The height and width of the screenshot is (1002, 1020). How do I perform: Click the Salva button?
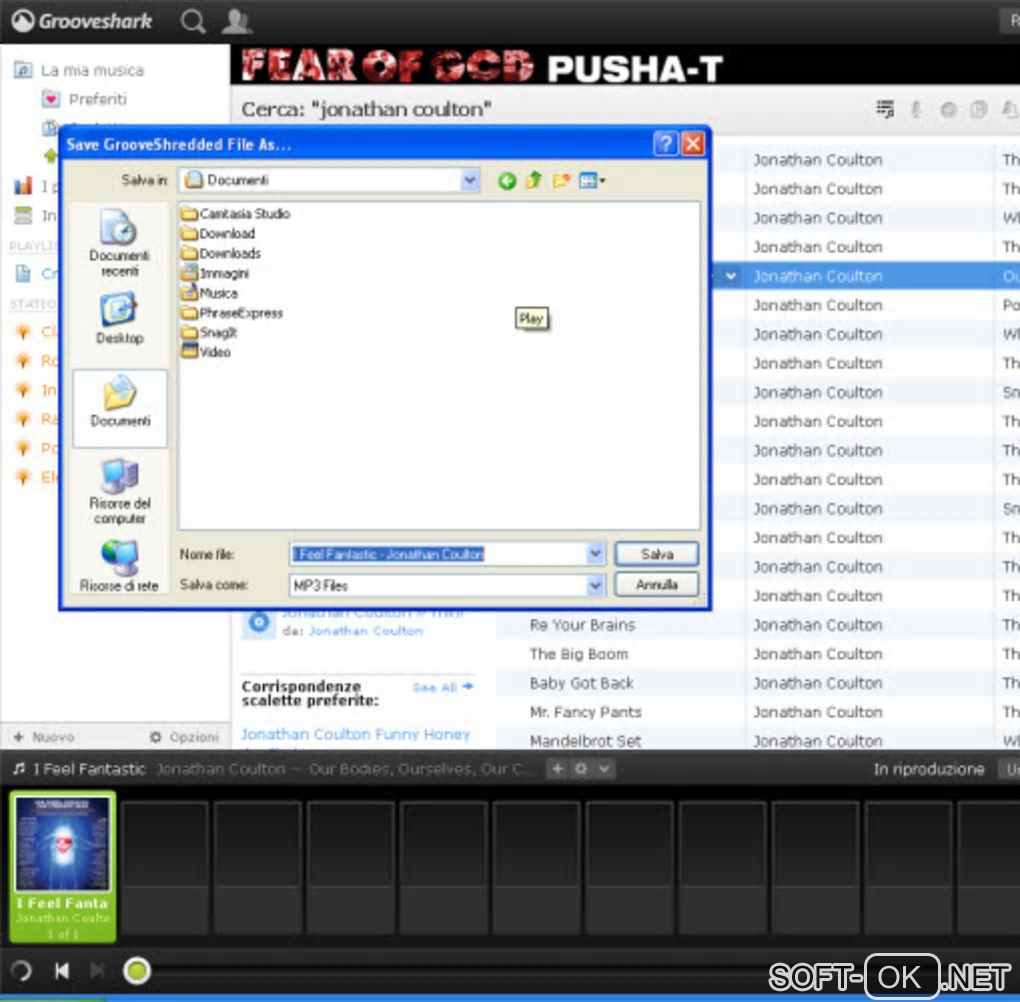tap(656, 554)
